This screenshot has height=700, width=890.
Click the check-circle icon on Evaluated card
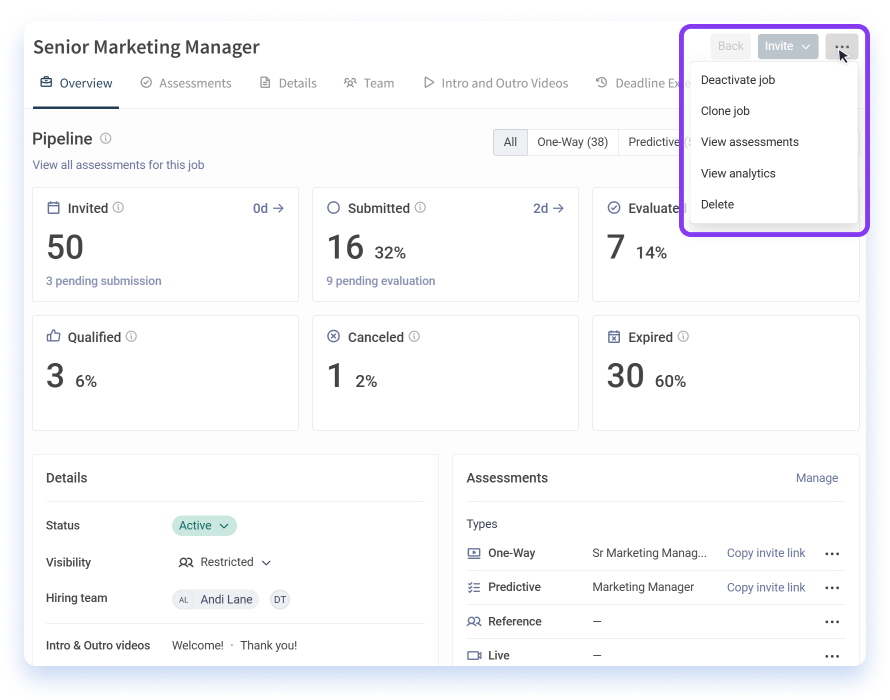[x=614, y=208]
